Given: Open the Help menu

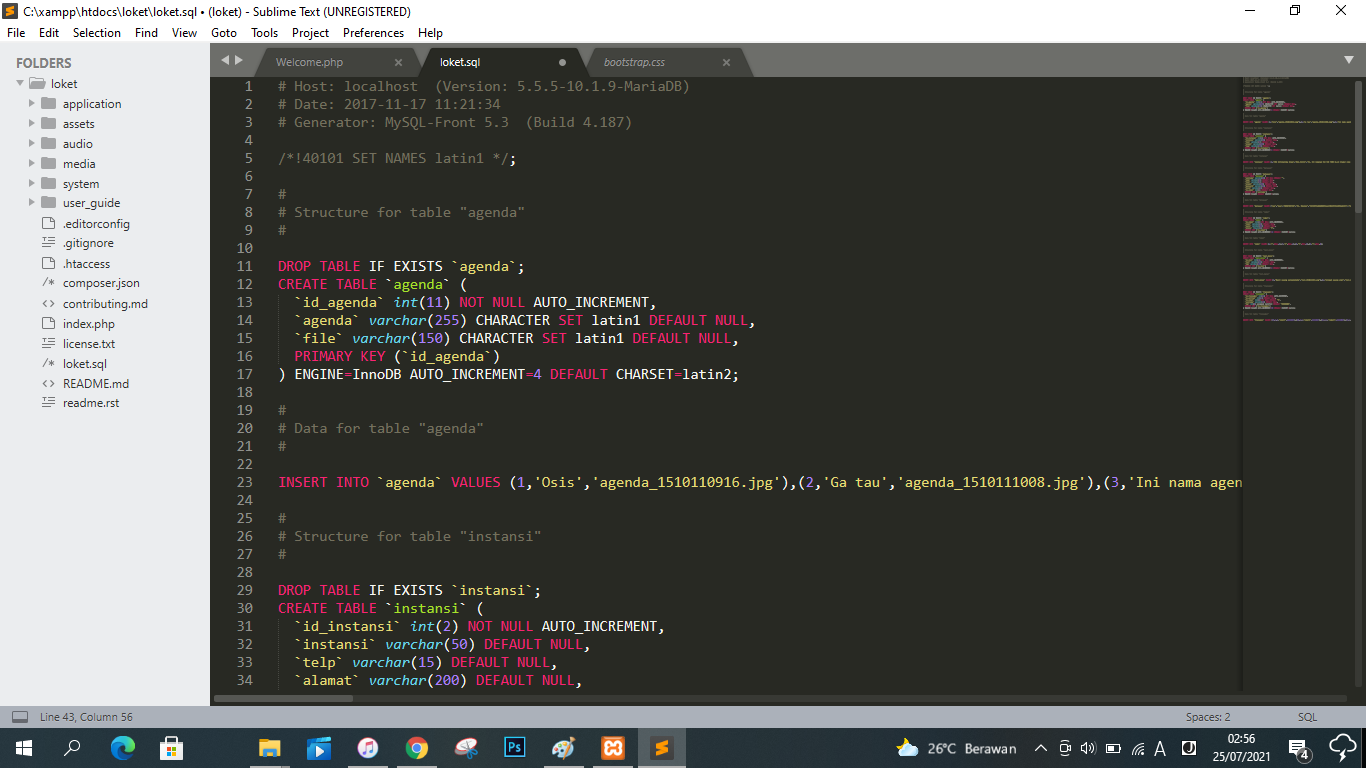Looking at the screenshot, I should [430, 33].
